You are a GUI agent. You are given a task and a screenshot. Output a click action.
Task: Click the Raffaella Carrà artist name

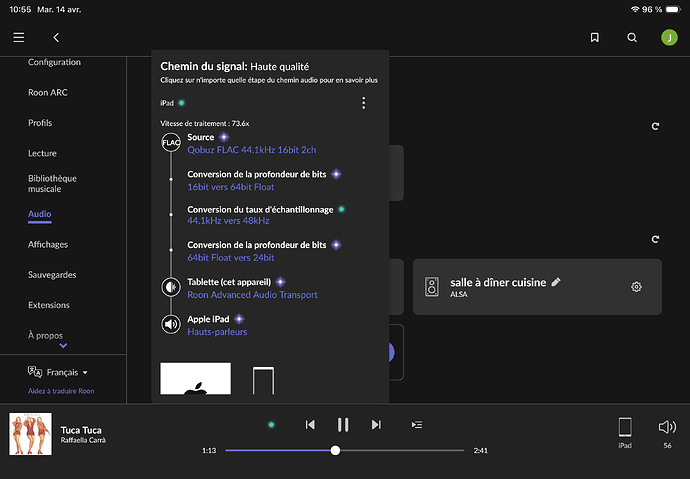coord(83,440)
